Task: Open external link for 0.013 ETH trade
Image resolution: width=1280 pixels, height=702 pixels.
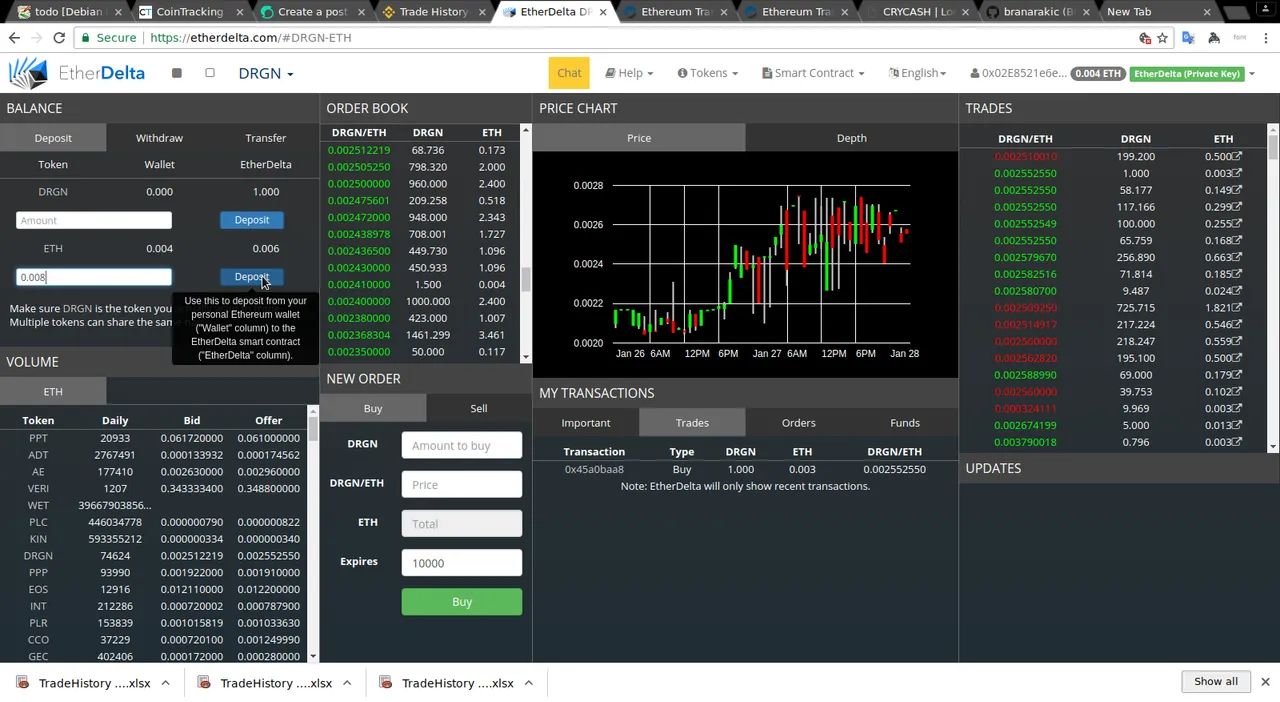Action: pyautogui.click(x=1237, y=425)
